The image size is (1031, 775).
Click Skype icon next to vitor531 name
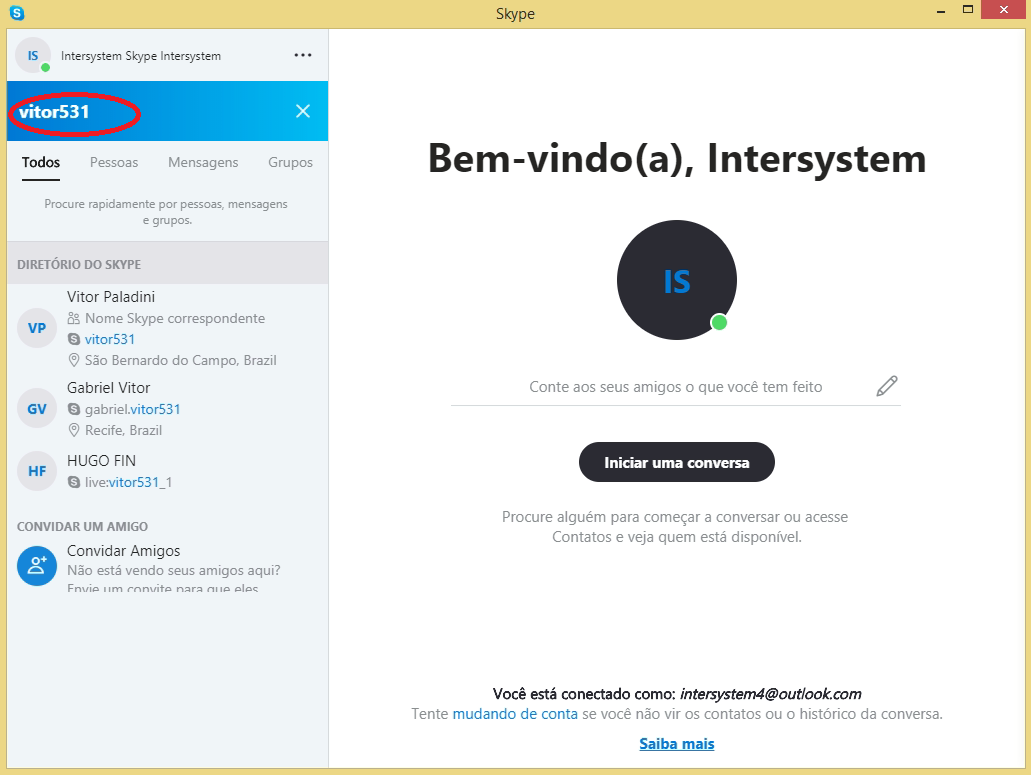[74, 339]
